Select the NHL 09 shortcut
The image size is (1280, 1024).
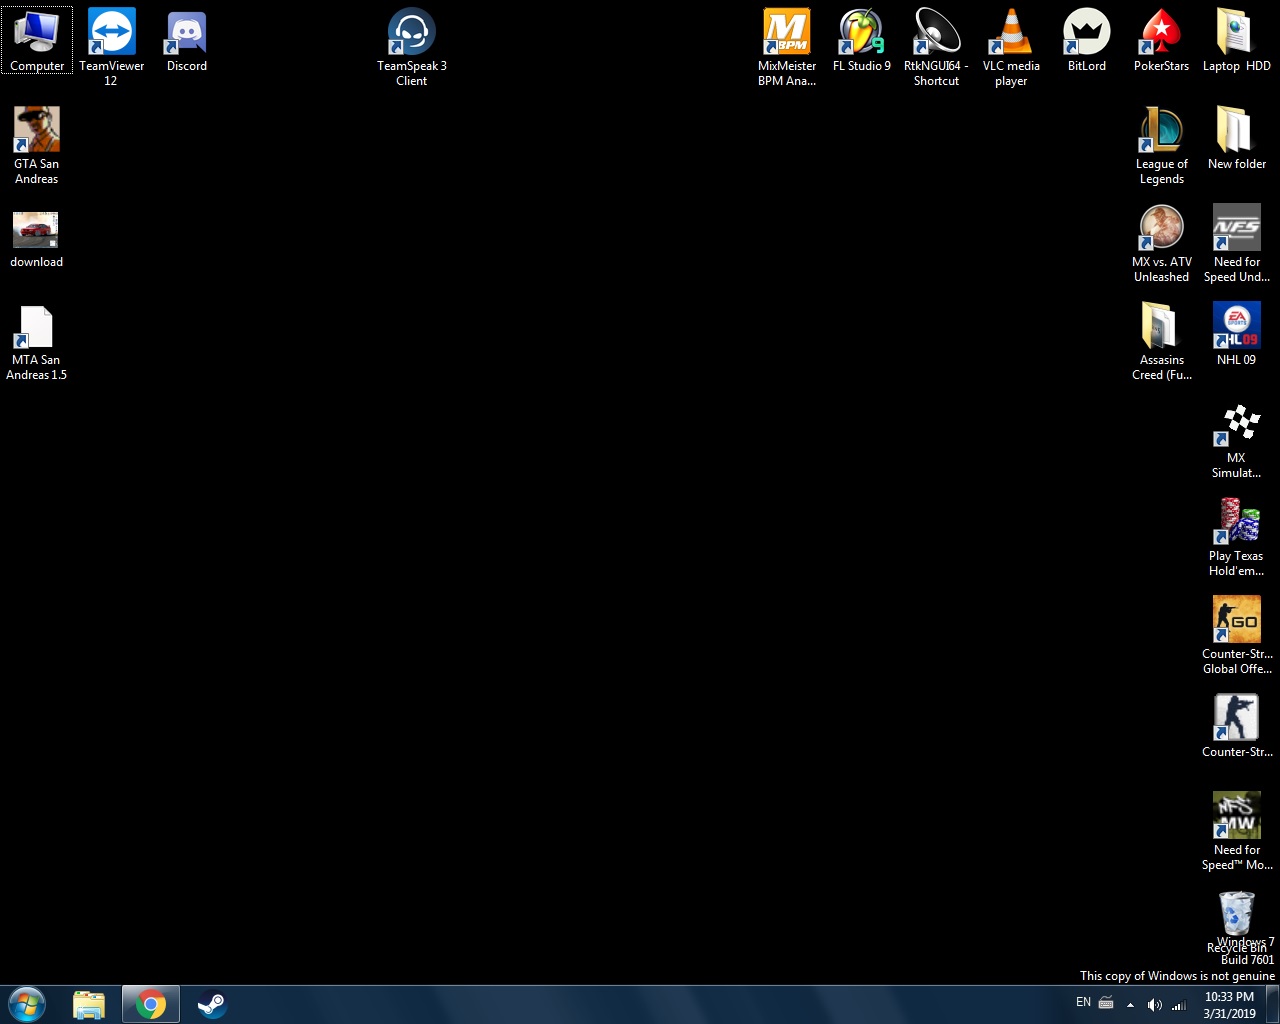click(x=1237, y=334)
